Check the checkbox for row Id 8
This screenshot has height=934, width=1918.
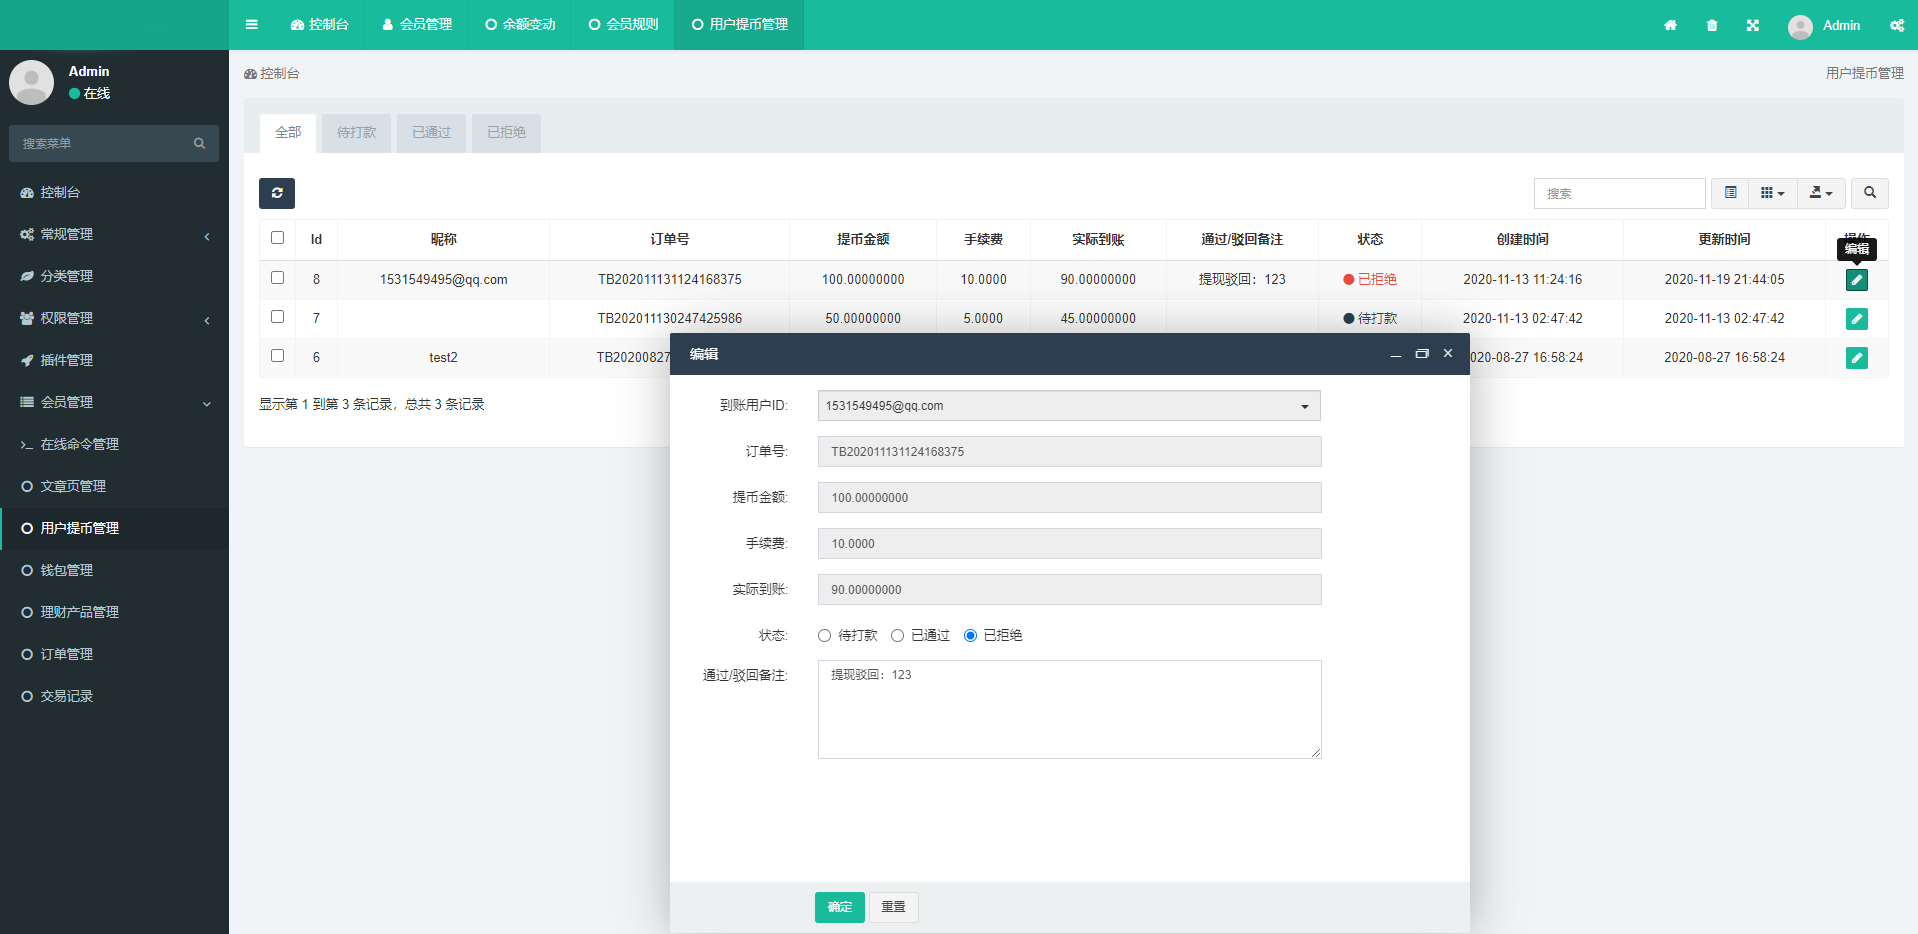278,278
